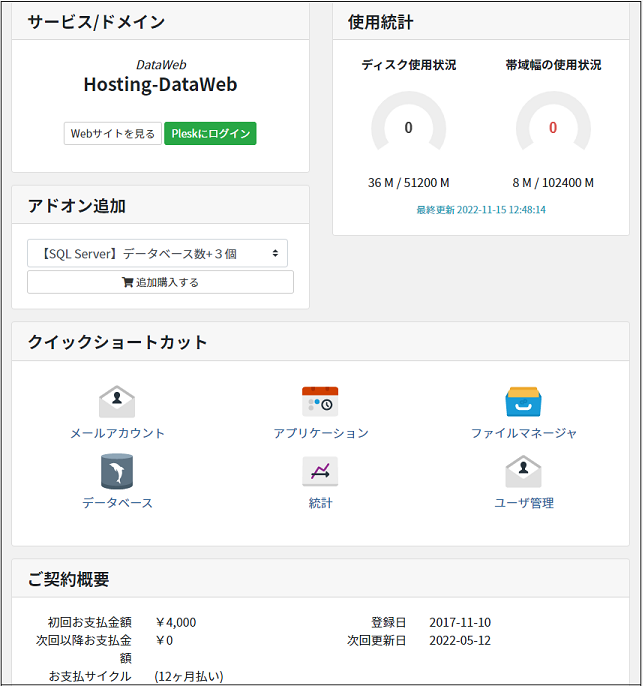The width and height of the screenshot is (643, 686).
Task: Click the green Pleskにログイン button
Action: coord(210,133)
